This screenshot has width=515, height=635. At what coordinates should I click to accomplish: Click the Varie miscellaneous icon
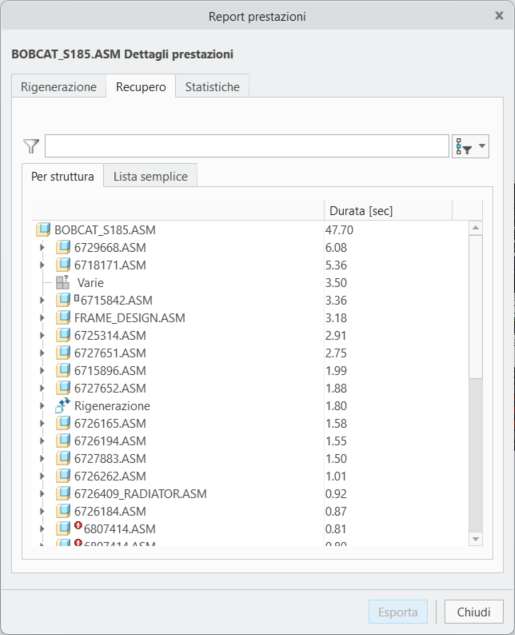[63, 282]
